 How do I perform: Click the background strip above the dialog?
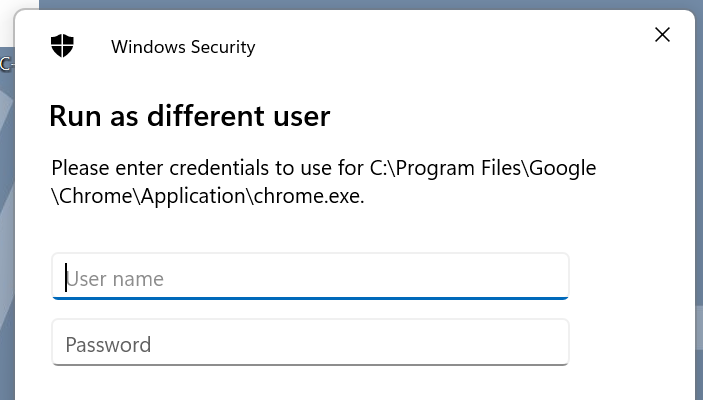[359, 4]
